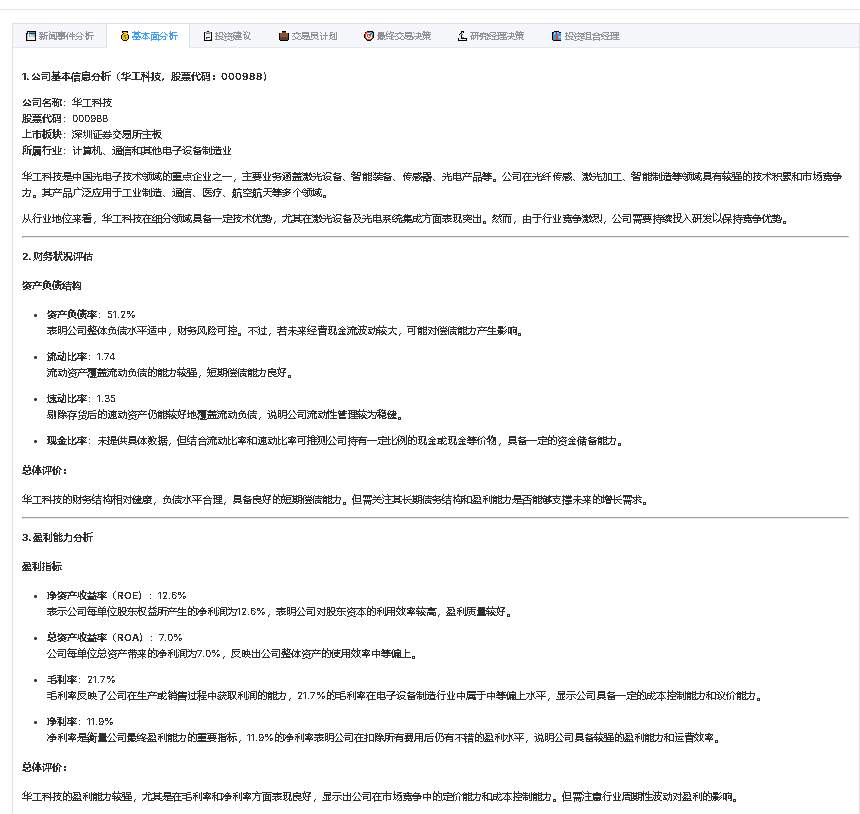Click the icon beside 投资组合经理
Viewport: 860px width, 814px height.
point(556,36)
